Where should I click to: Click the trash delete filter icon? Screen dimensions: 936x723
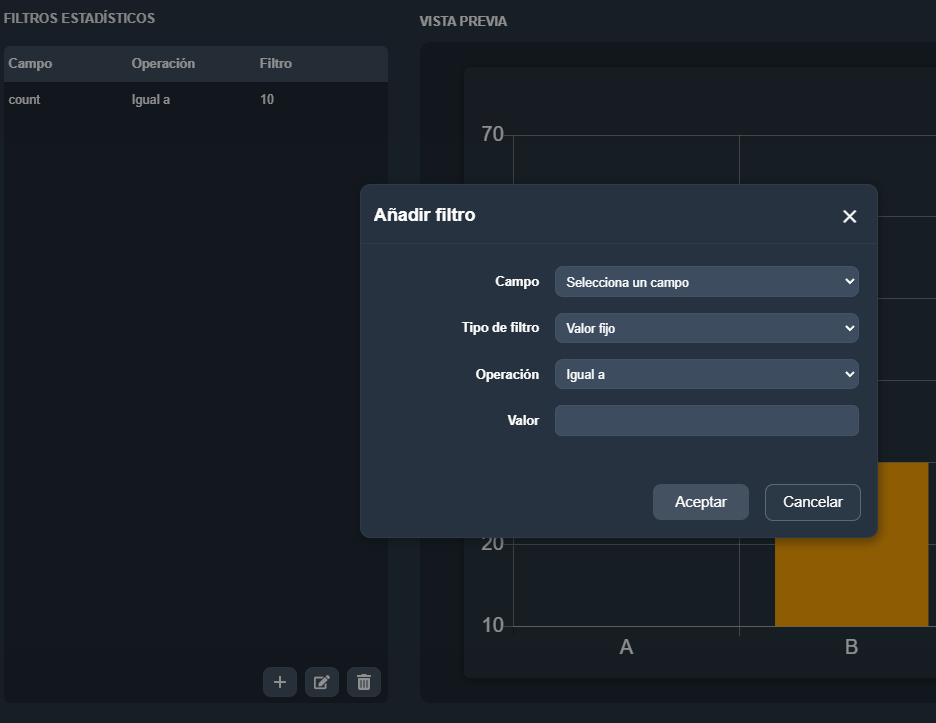[364, 682]
